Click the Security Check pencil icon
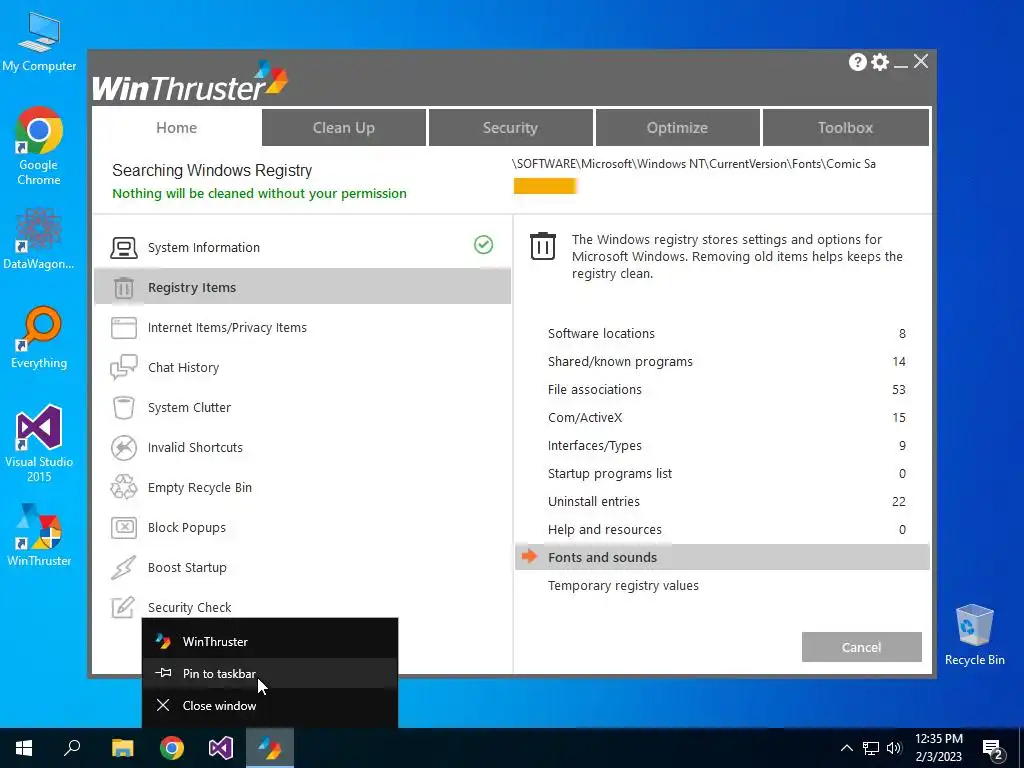Image resolution: width=1024 pixels, height=768 pixels. [x=123, y=607]
